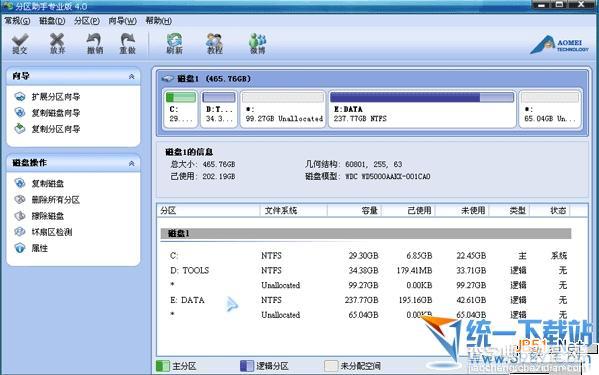
Task: Click the 未使用 column header
Action: [x=462, y=210]
